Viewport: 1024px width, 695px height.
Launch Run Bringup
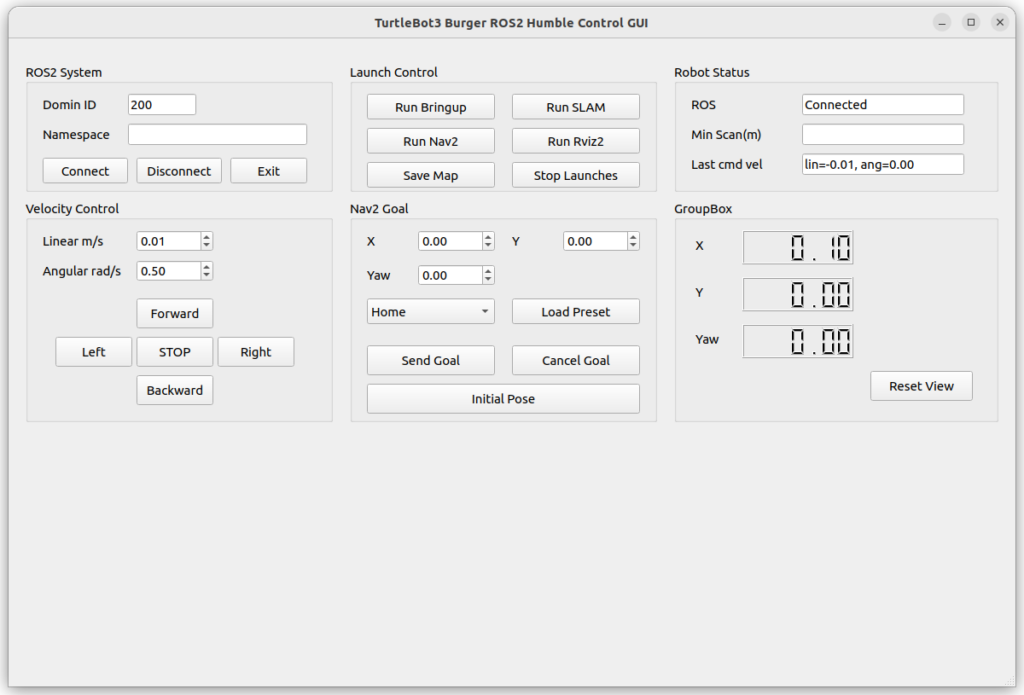tap(430, 107)
